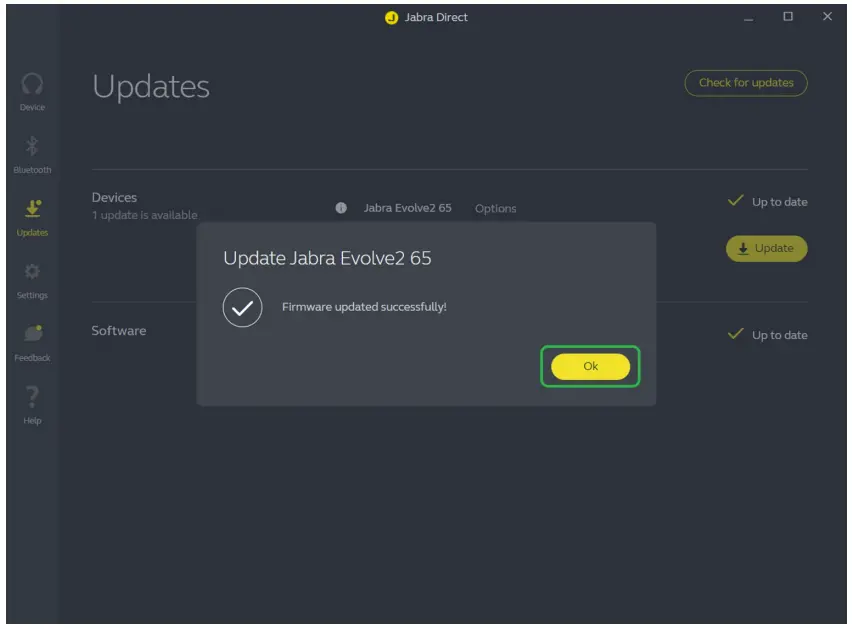The height and width of the screenshot is (629, 852).
Task: Click the checkmark in the update dialog
Action: pos(242,307)
